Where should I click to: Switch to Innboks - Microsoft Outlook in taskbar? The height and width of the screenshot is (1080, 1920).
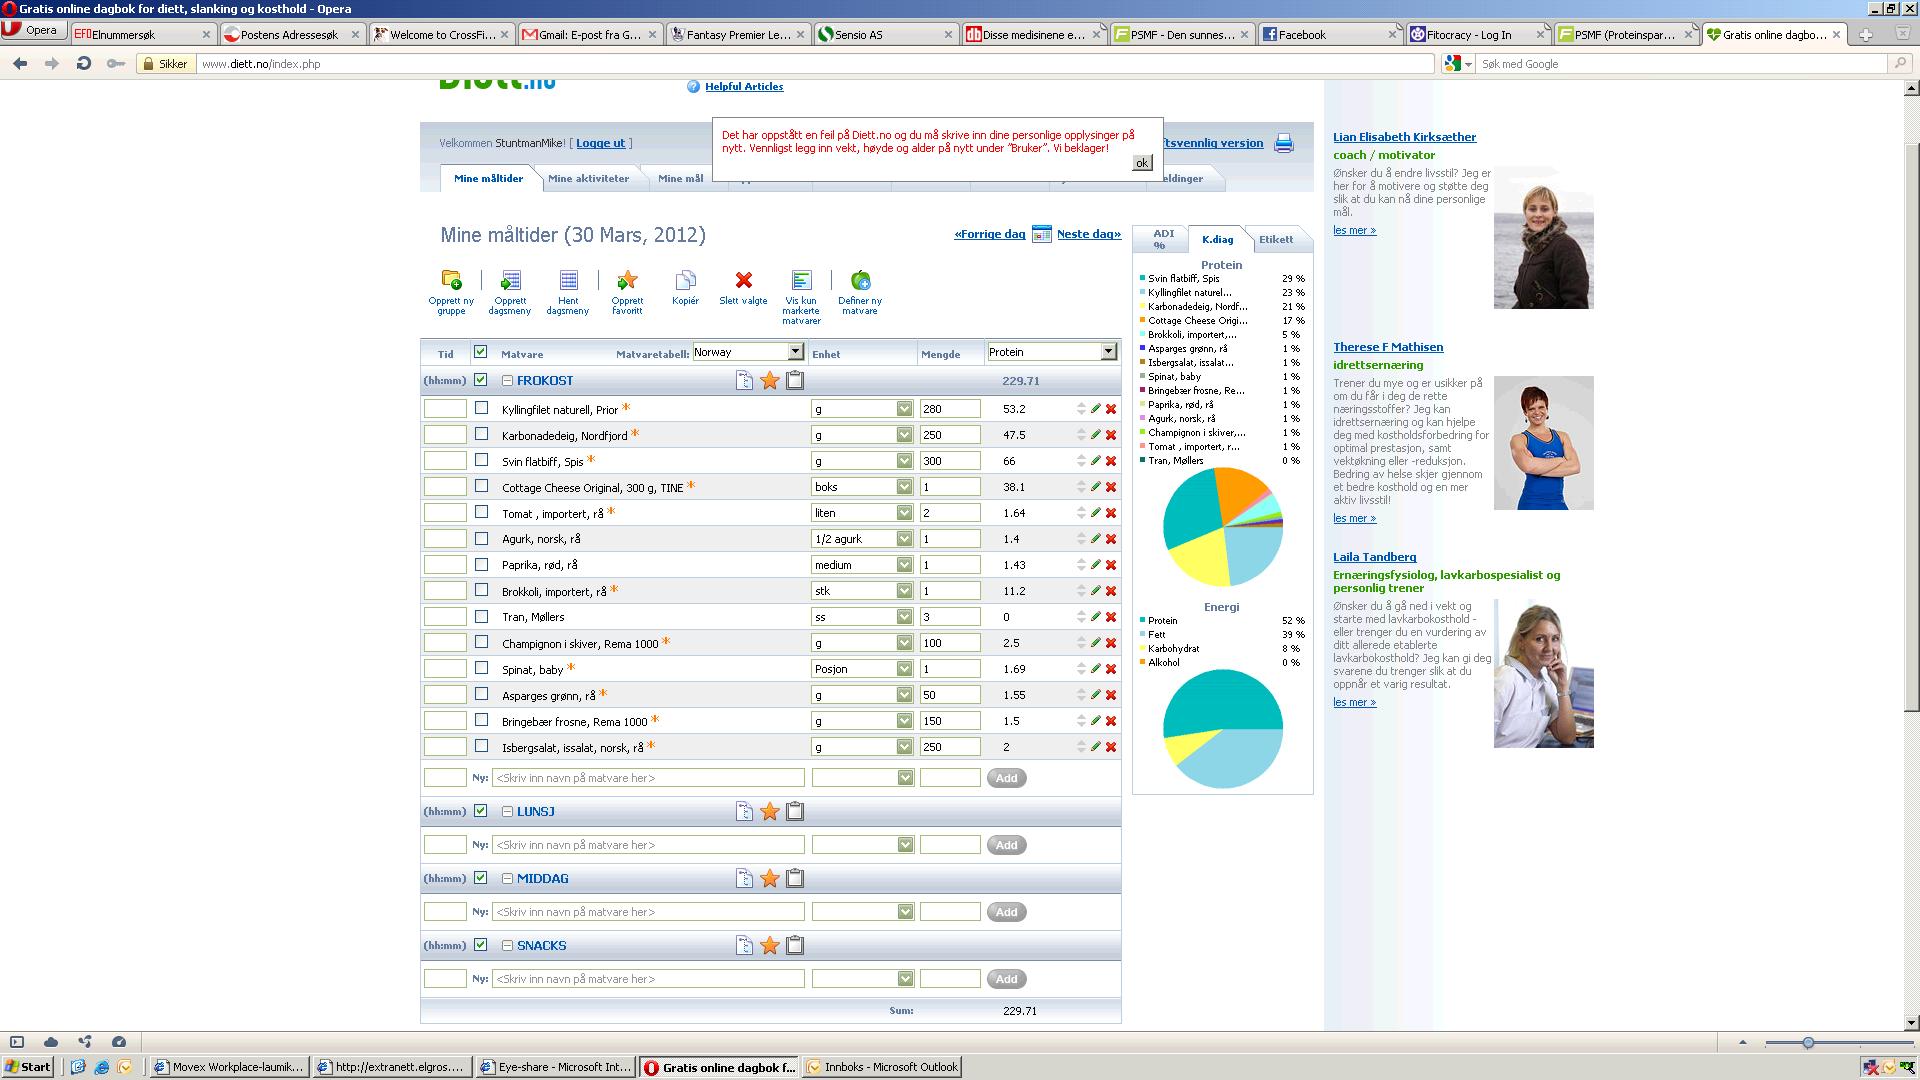tap(882, 1067)
